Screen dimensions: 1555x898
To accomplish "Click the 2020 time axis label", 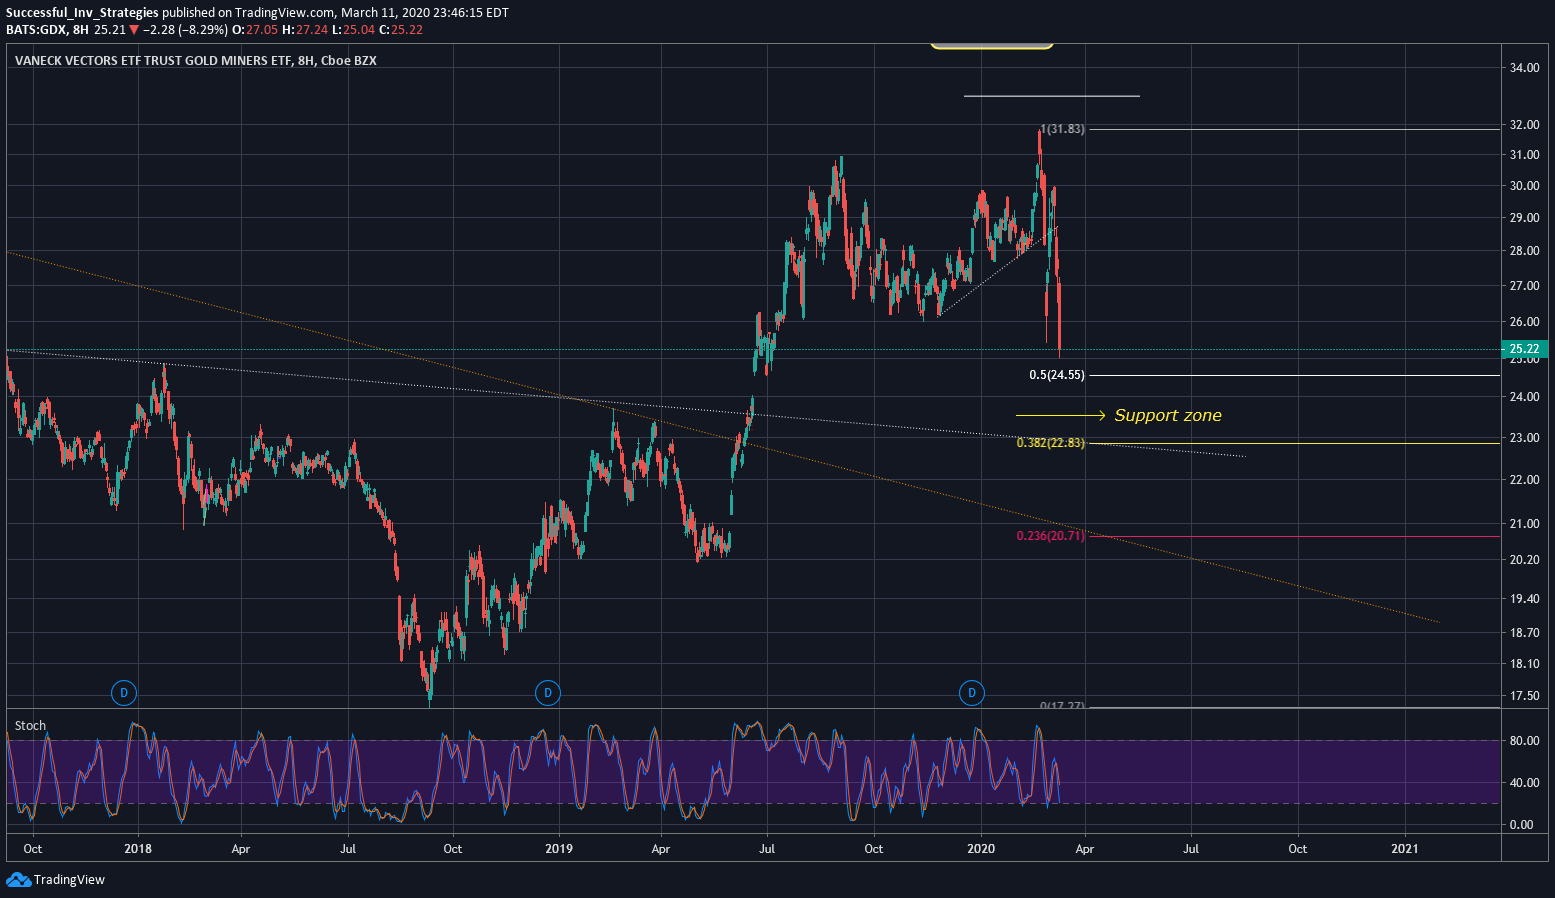I will (x=981, y=849).
